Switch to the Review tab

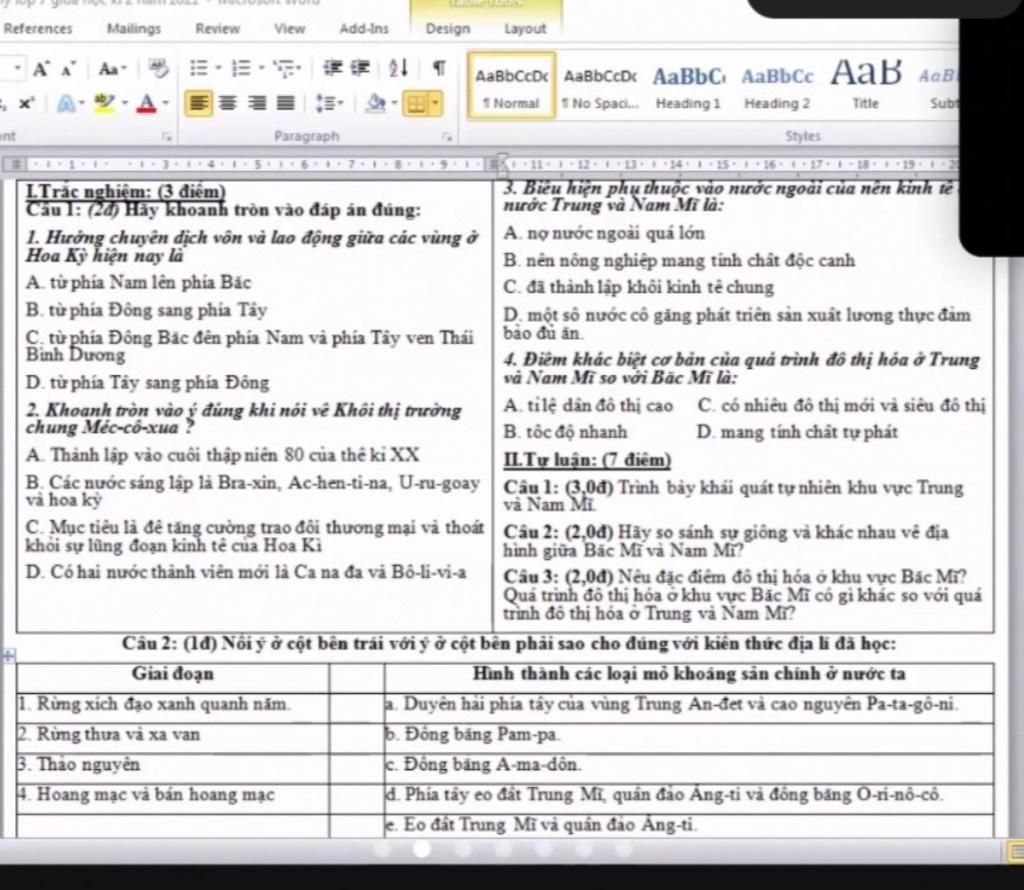point(217,29)
